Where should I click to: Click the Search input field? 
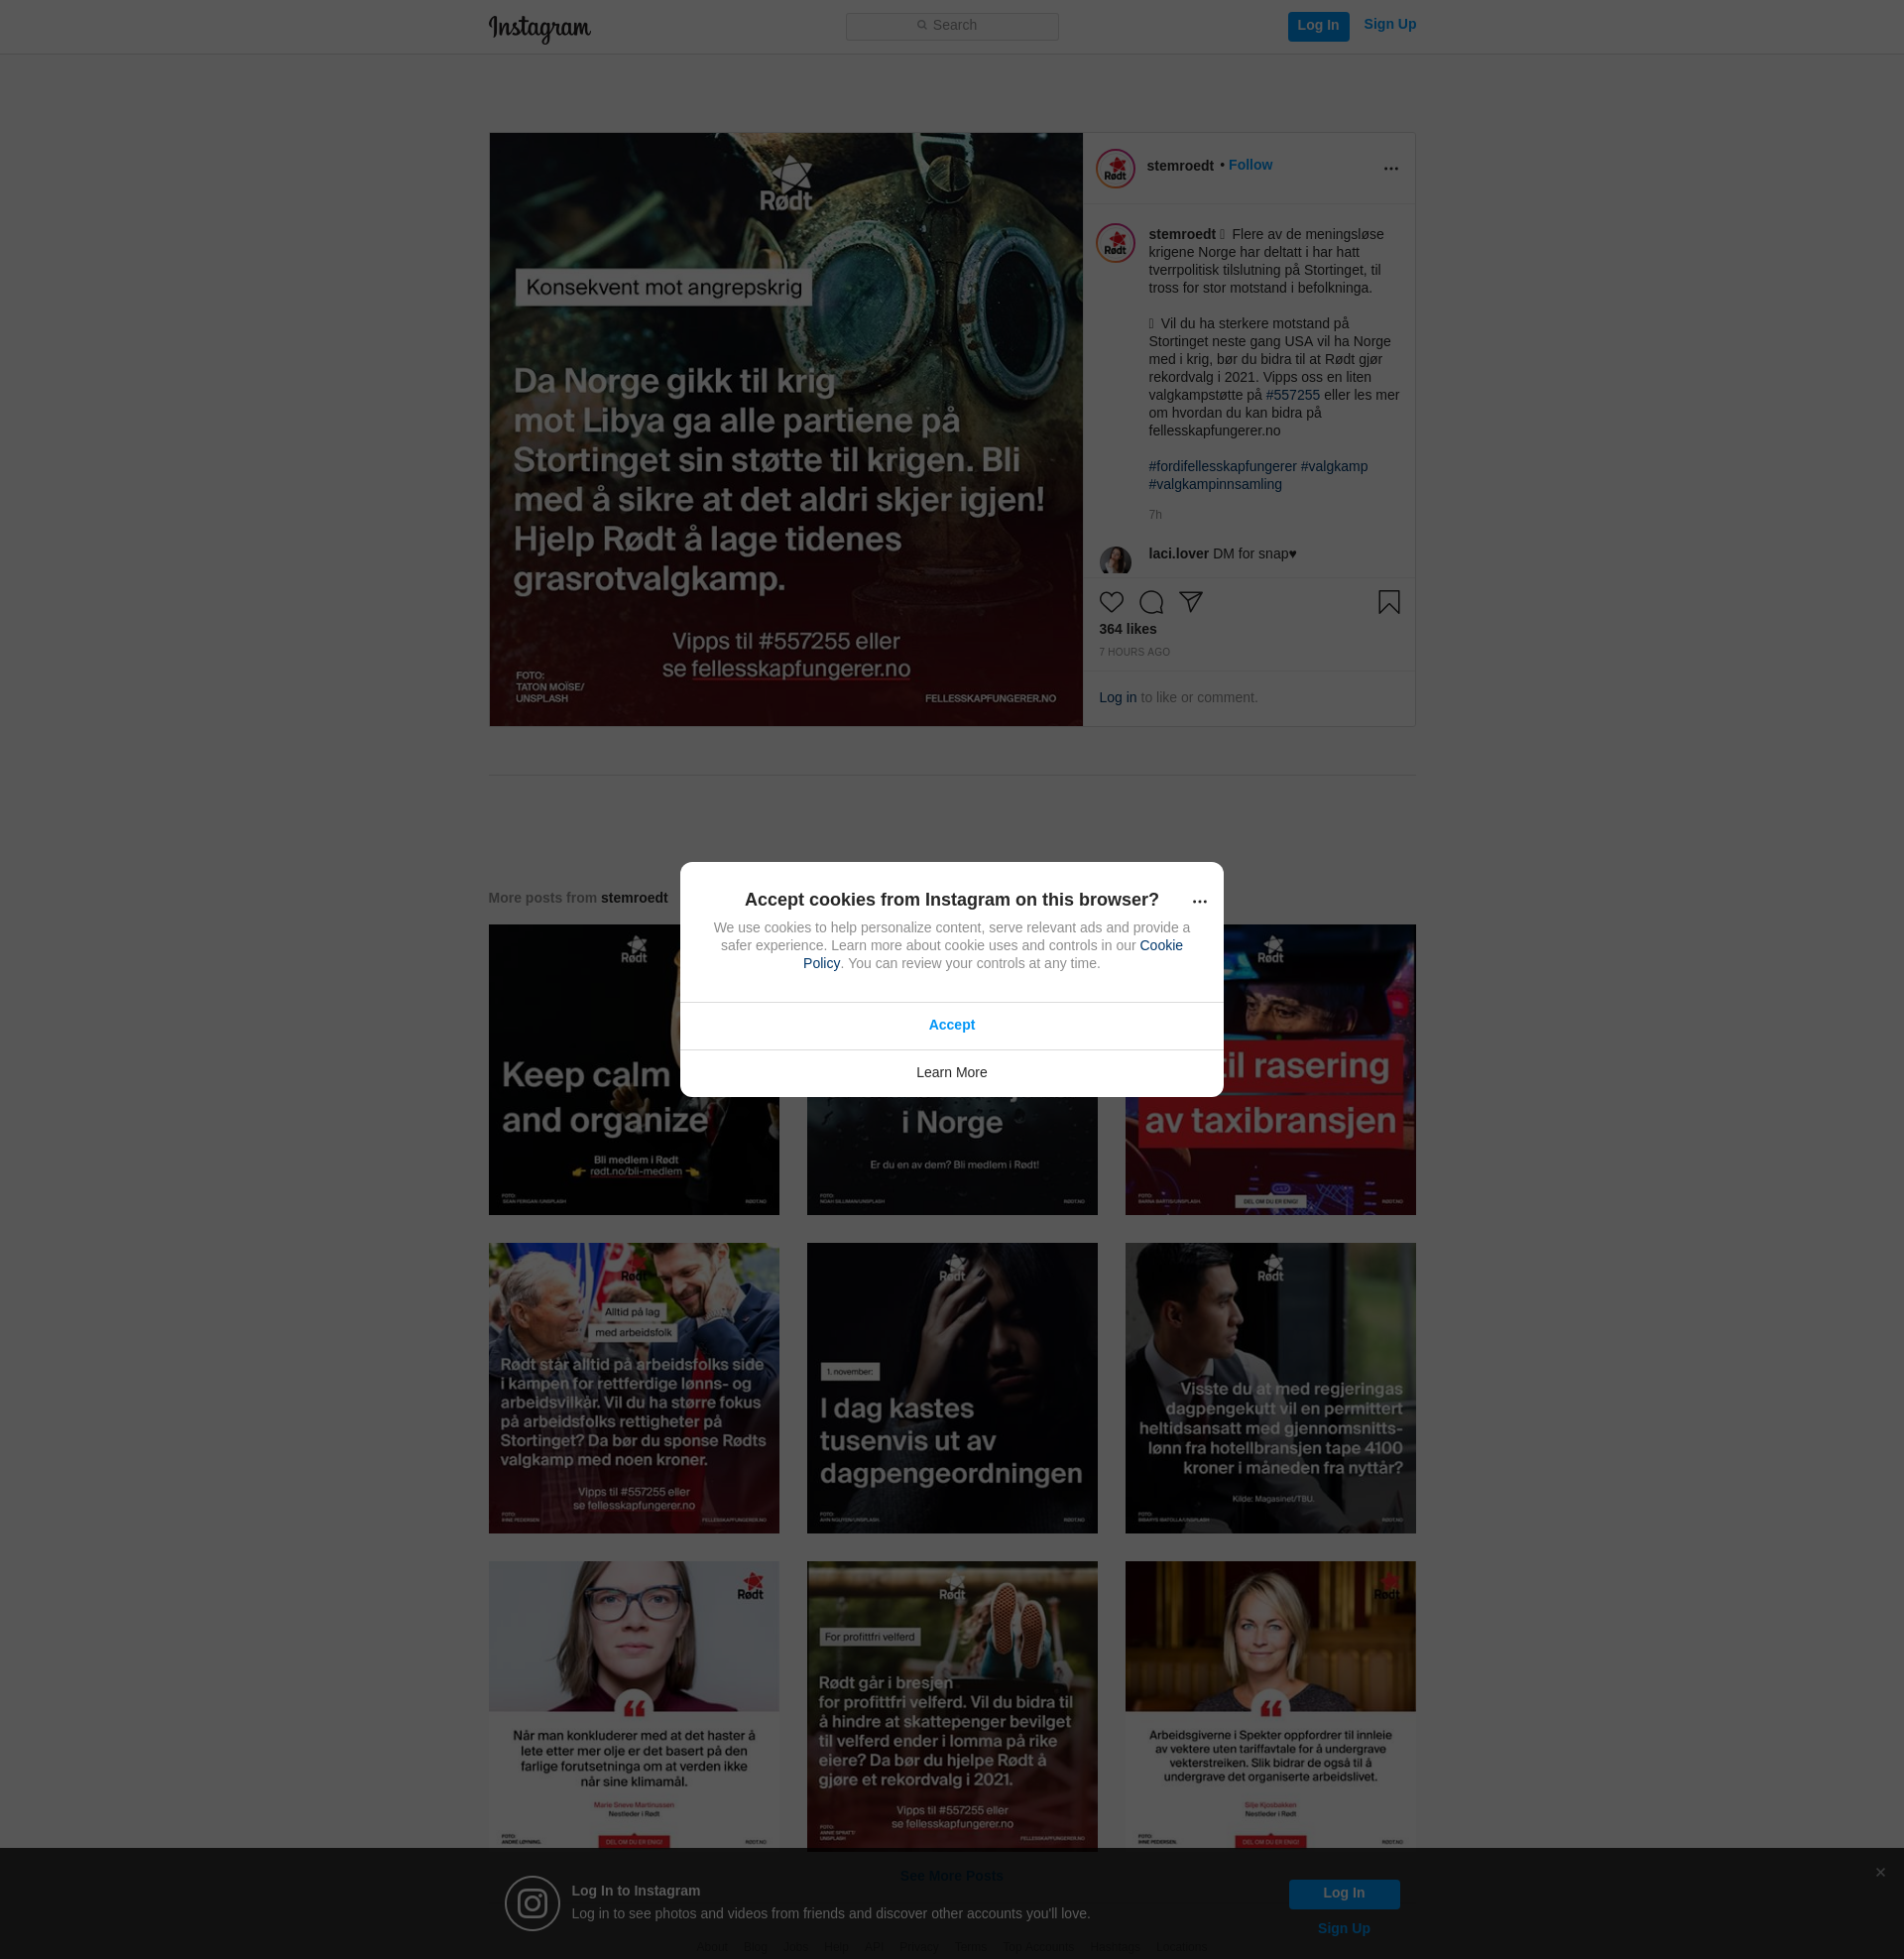coord(952,26)
